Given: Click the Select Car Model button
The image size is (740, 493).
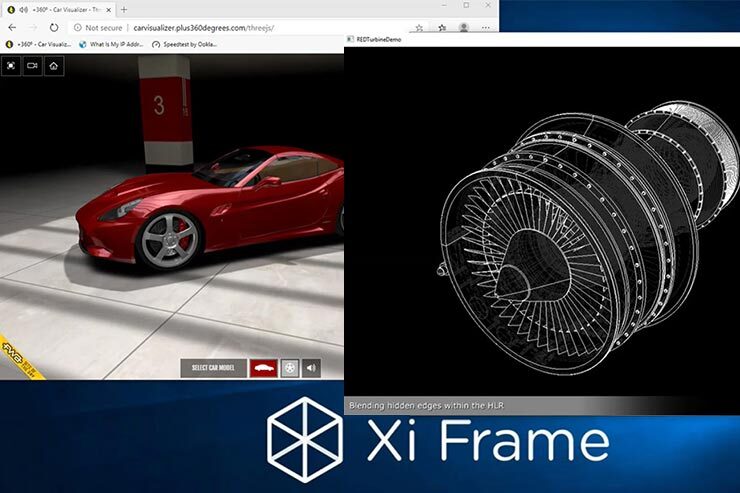Looking at the screenshot, I should (x=213, y=368).
